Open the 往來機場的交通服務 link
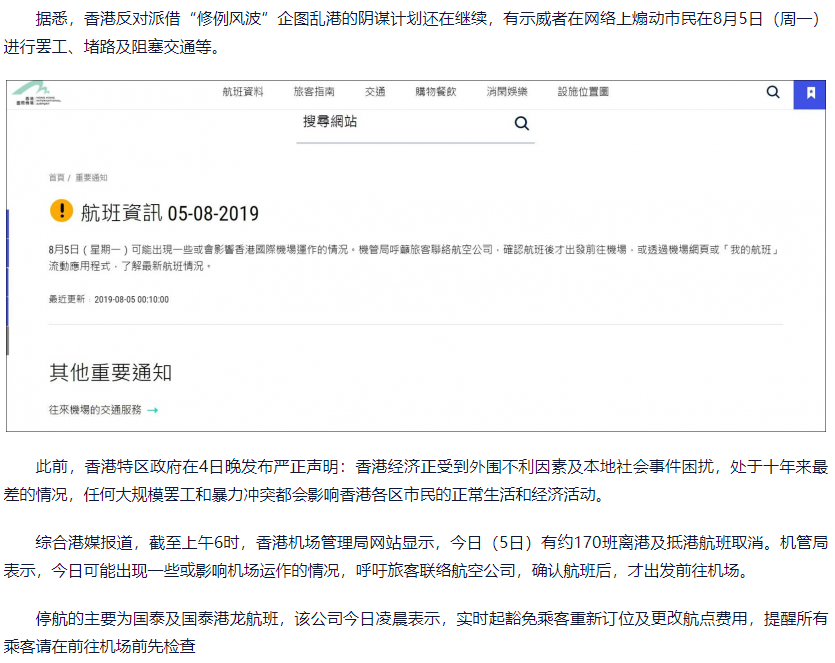The height and width of the screenshot is (663, 835). pyautogui.click(x=95, y=410)
